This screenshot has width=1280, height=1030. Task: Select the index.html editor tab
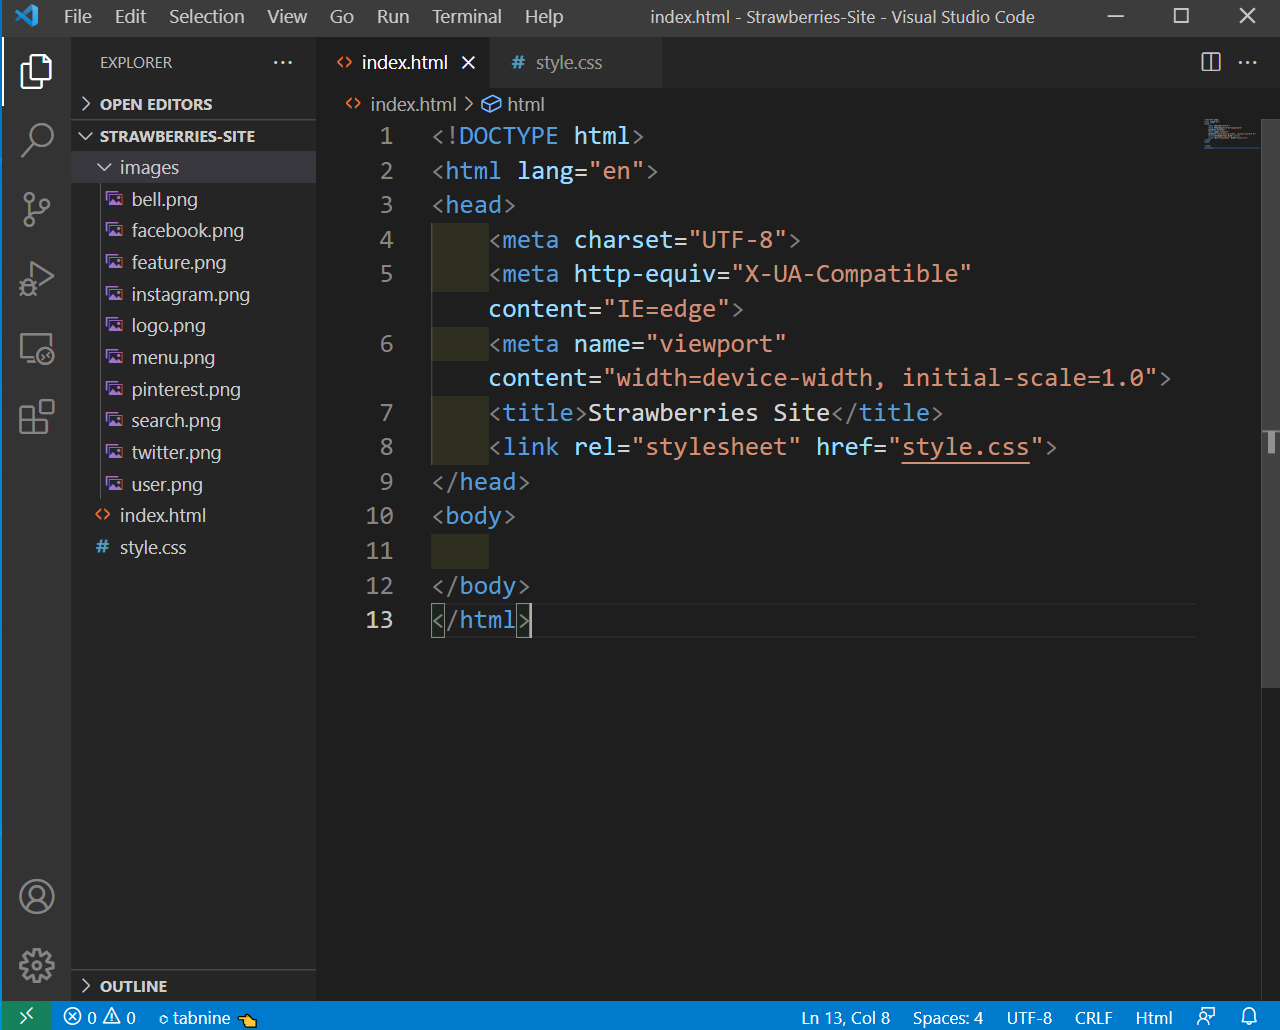pyautogui.click(x=404, y=62)
